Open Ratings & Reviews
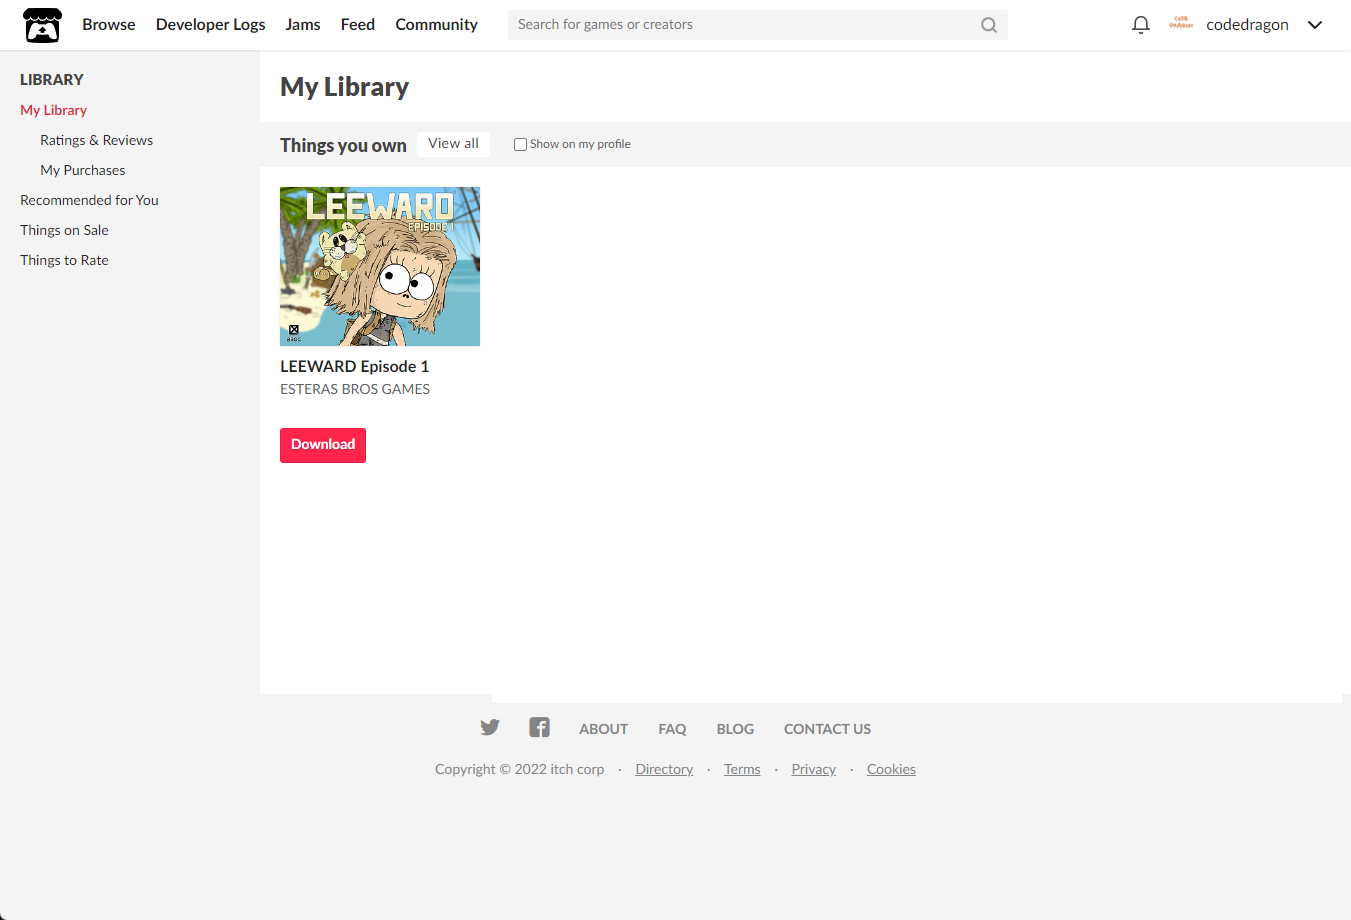Screen dimensions: 1351x920 (x=97, y=140)
